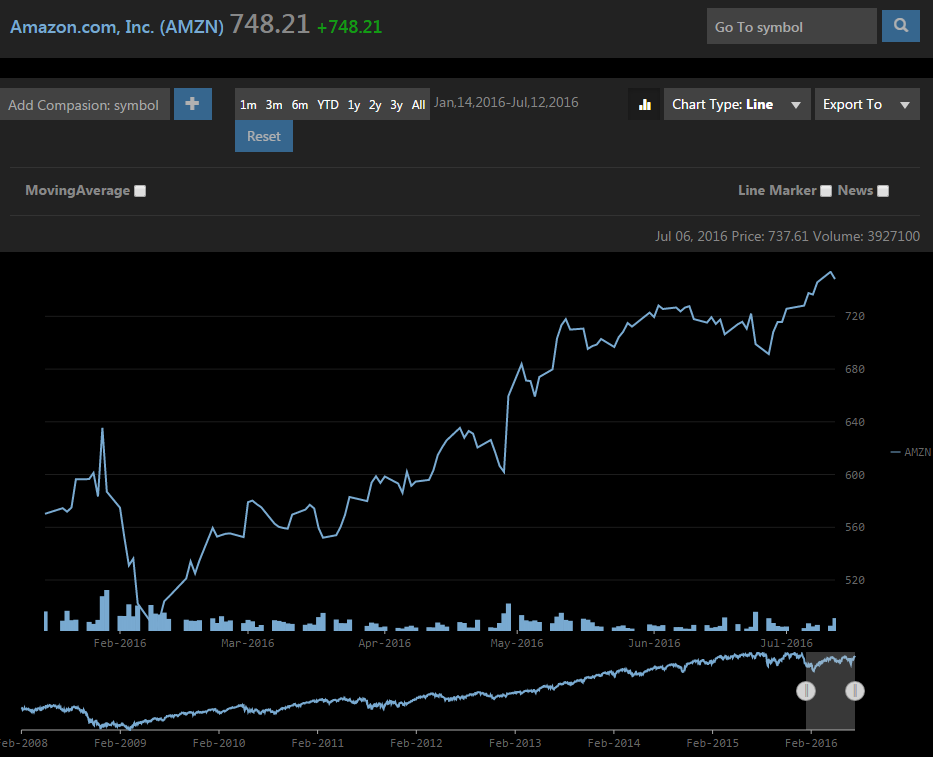
Task: Click the Jul 06, 2016 price readout
Action: [x=787, y=236]
